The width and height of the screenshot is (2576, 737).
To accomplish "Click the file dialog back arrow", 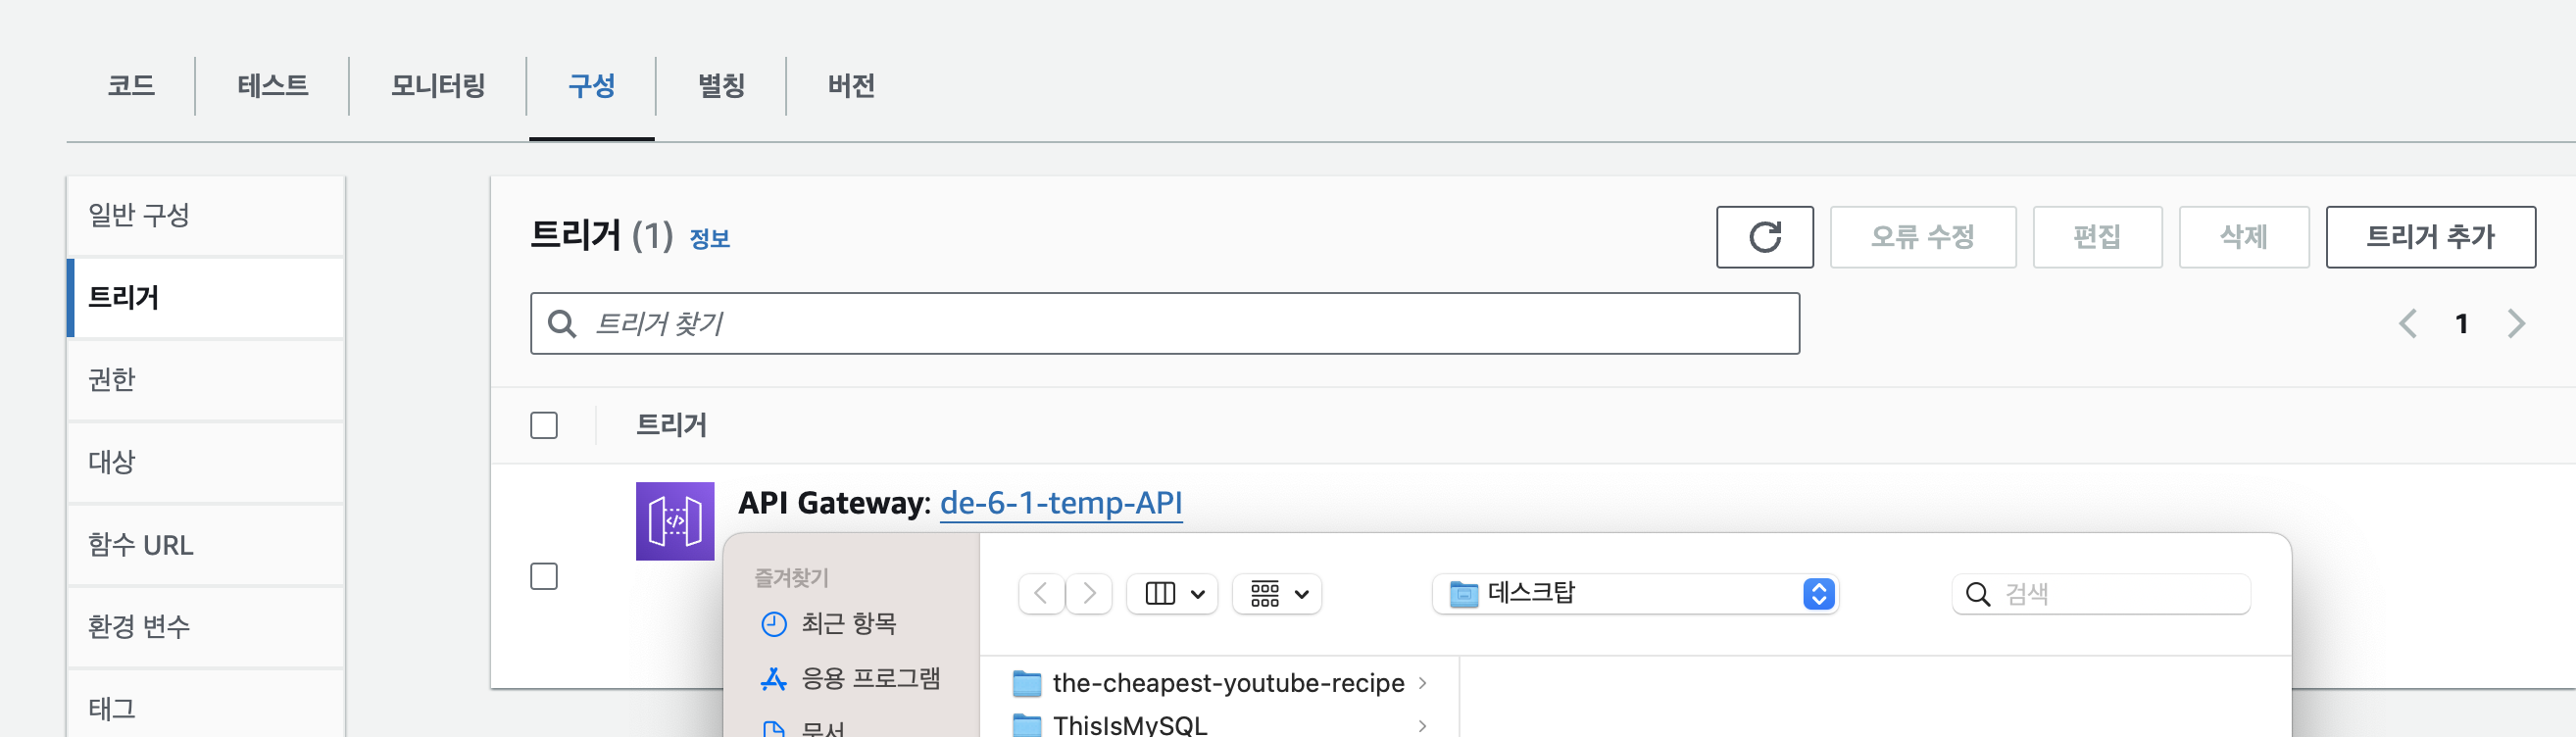I will pos(1041,594).
